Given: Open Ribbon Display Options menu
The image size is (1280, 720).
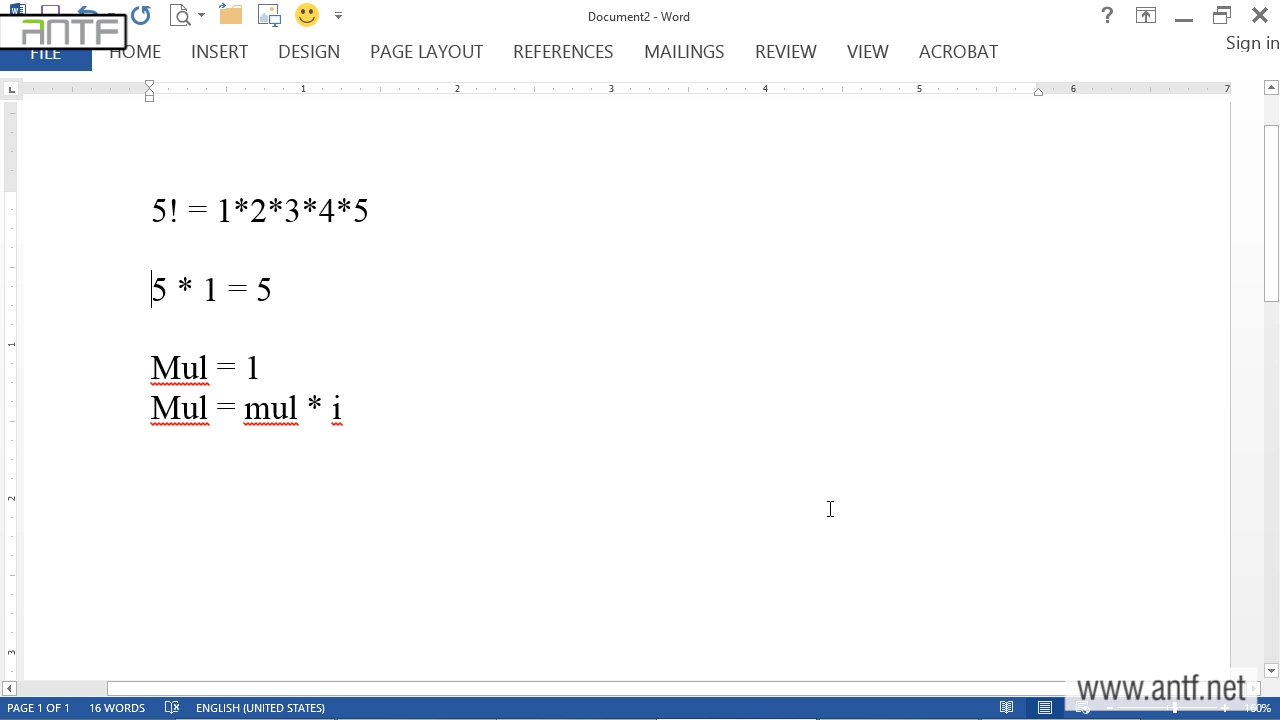Looking at the screenshot, I should click(1146, 15).
